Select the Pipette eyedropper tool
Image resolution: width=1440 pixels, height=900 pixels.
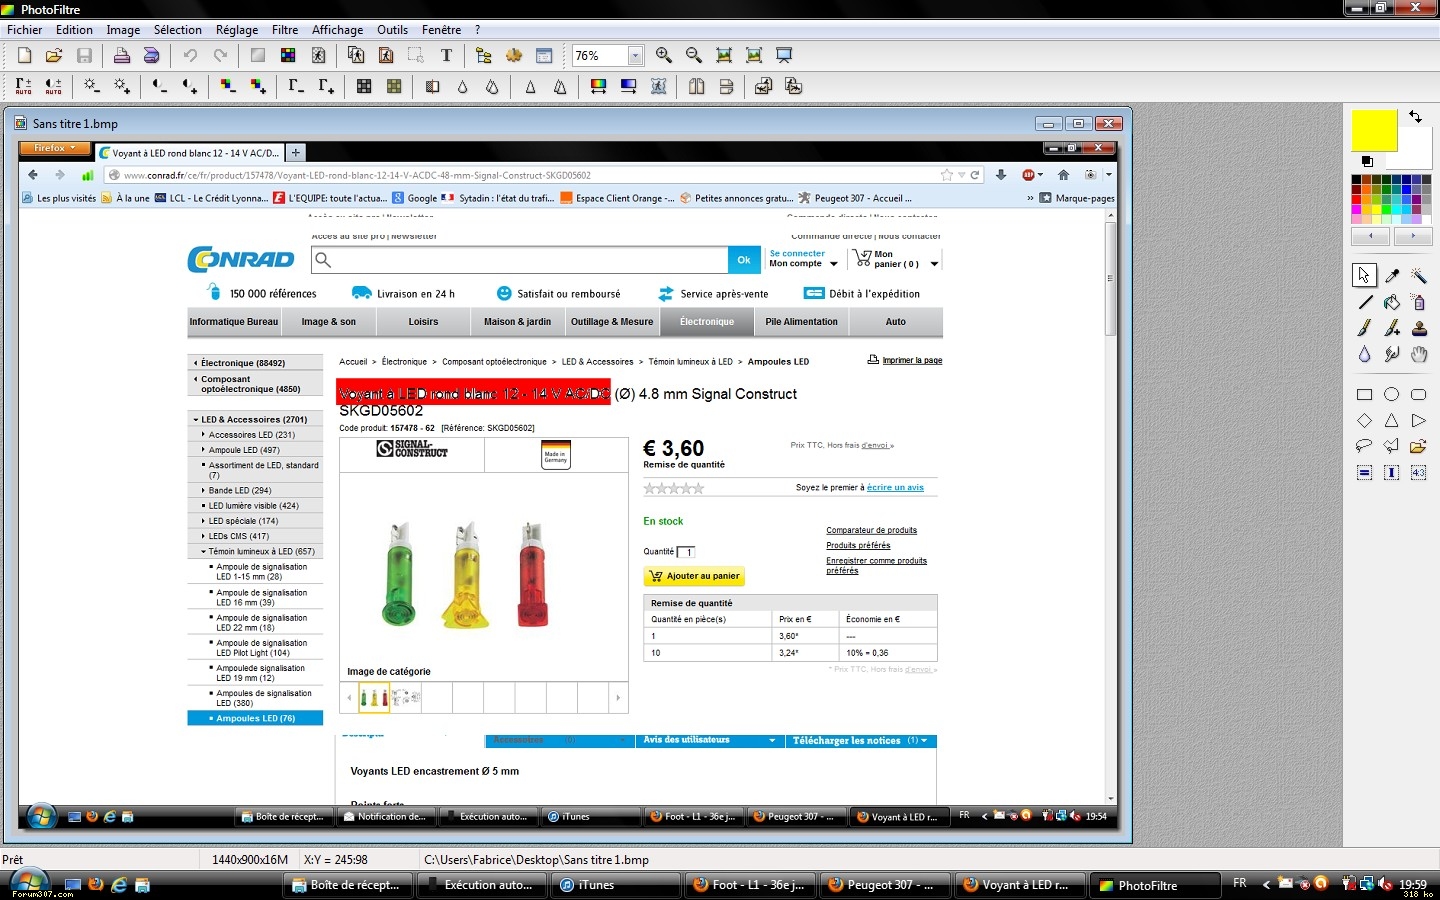tap(1391, 275)
